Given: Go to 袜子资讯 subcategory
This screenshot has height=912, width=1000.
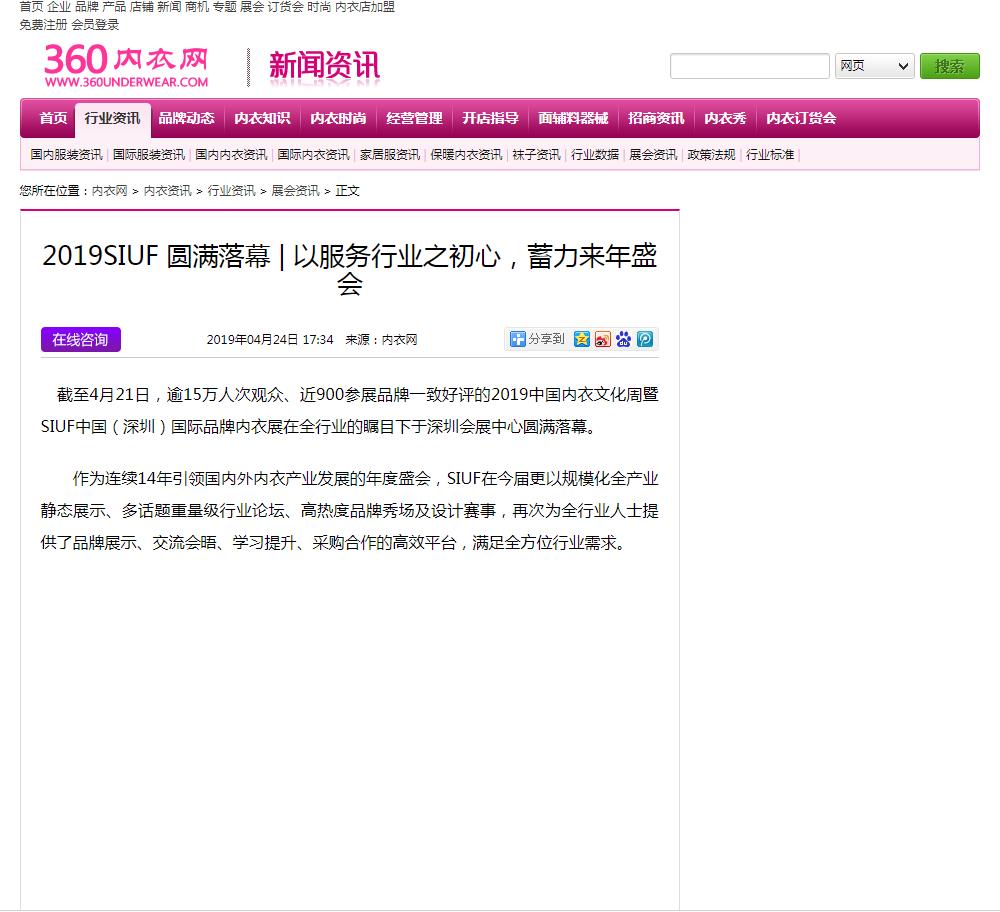Looking at the screenshot, I should pos(536,155).
